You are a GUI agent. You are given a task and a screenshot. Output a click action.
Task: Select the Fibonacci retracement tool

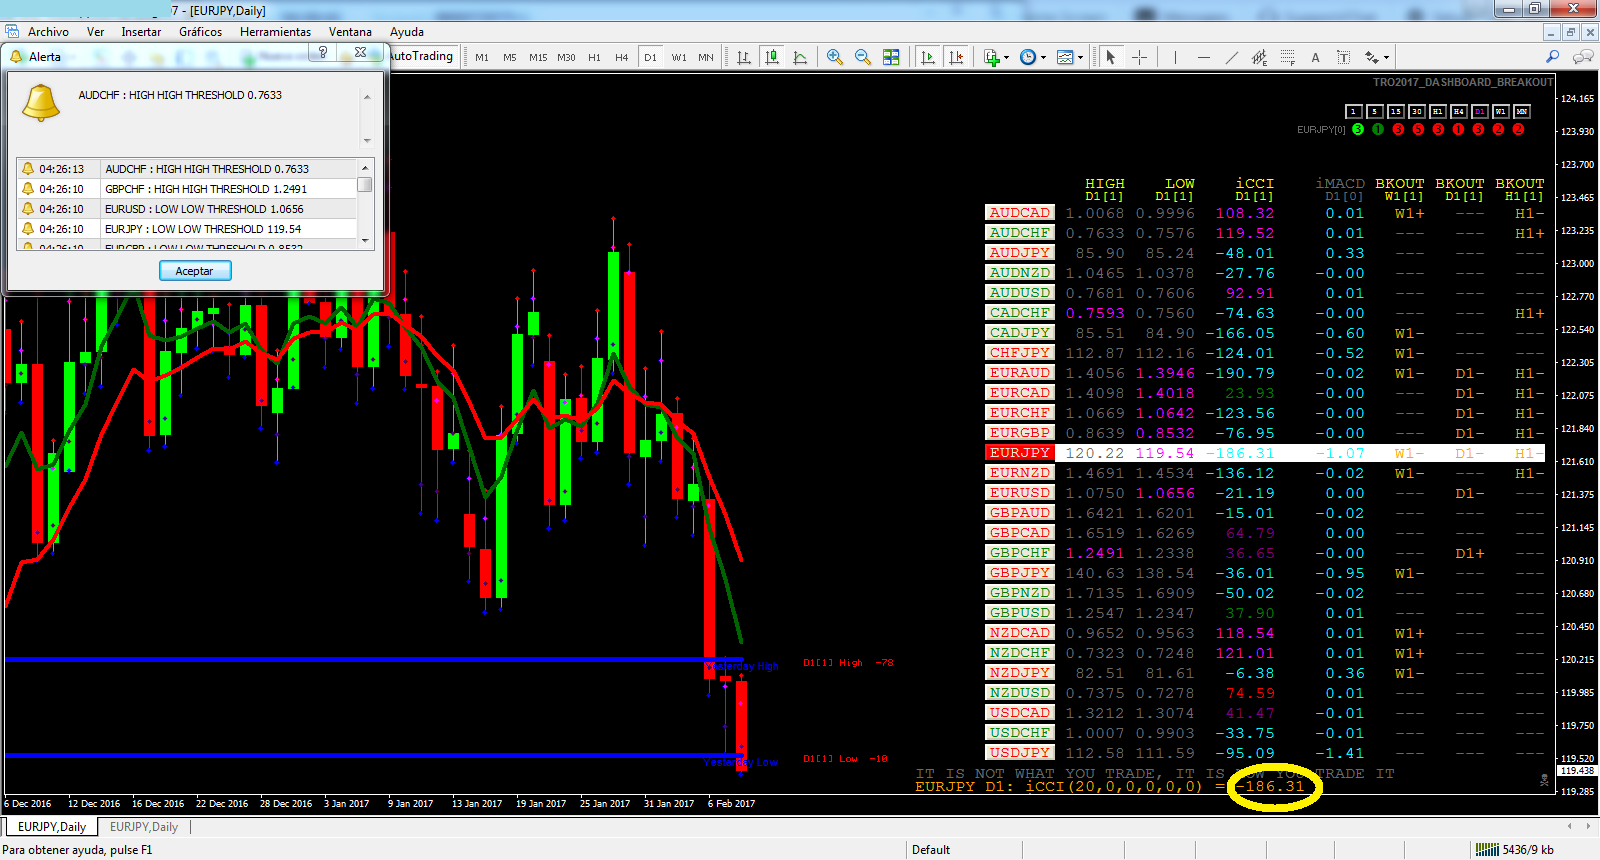tap(1287, 57)
